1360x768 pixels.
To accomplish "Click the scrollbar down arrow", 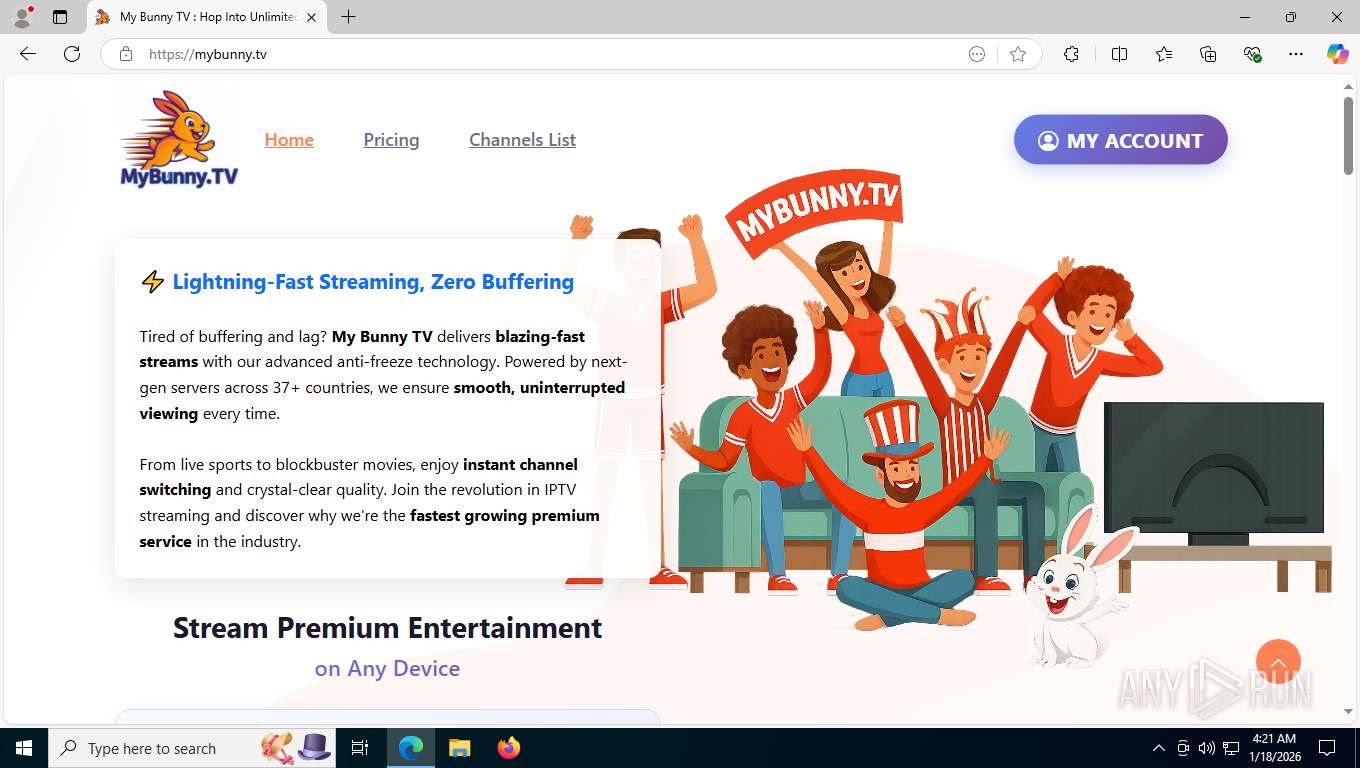I will pos(1348,711).
